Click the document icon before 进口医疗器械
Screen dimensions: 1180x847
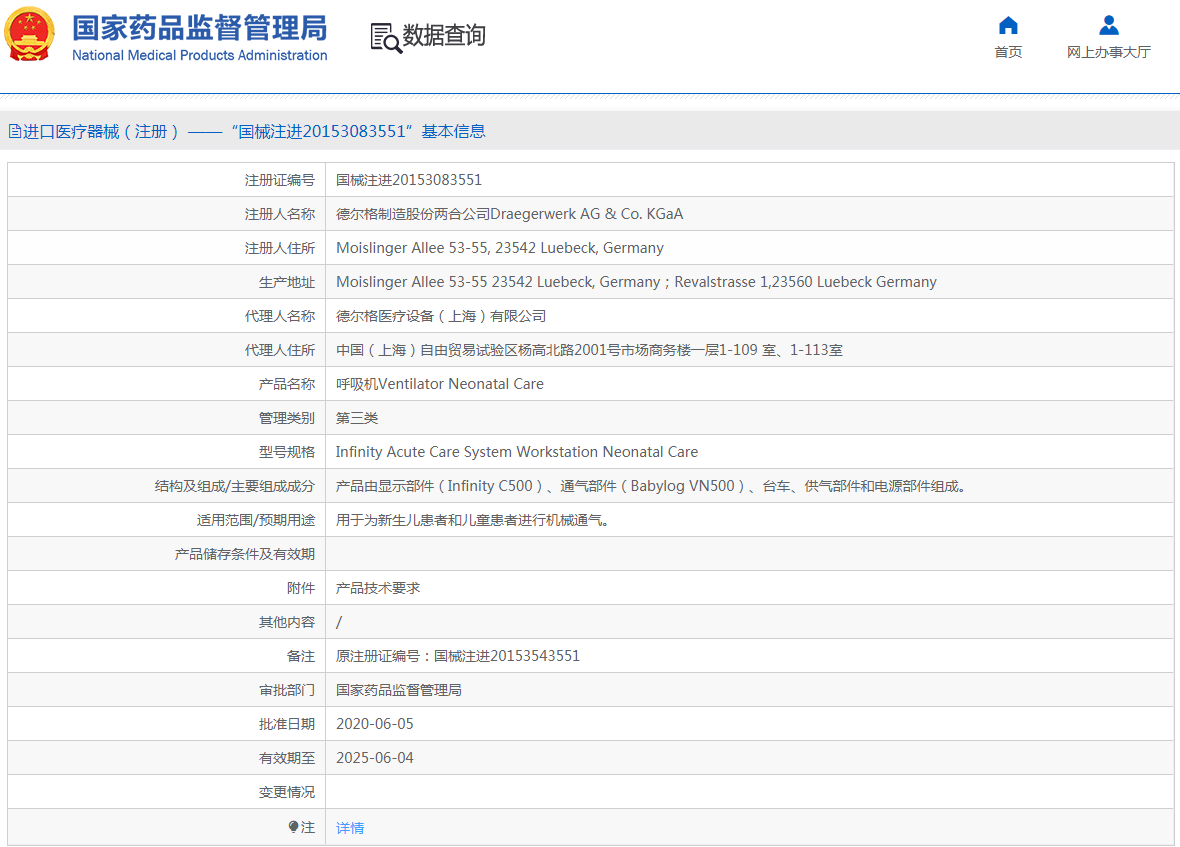(x=14, y=131)
